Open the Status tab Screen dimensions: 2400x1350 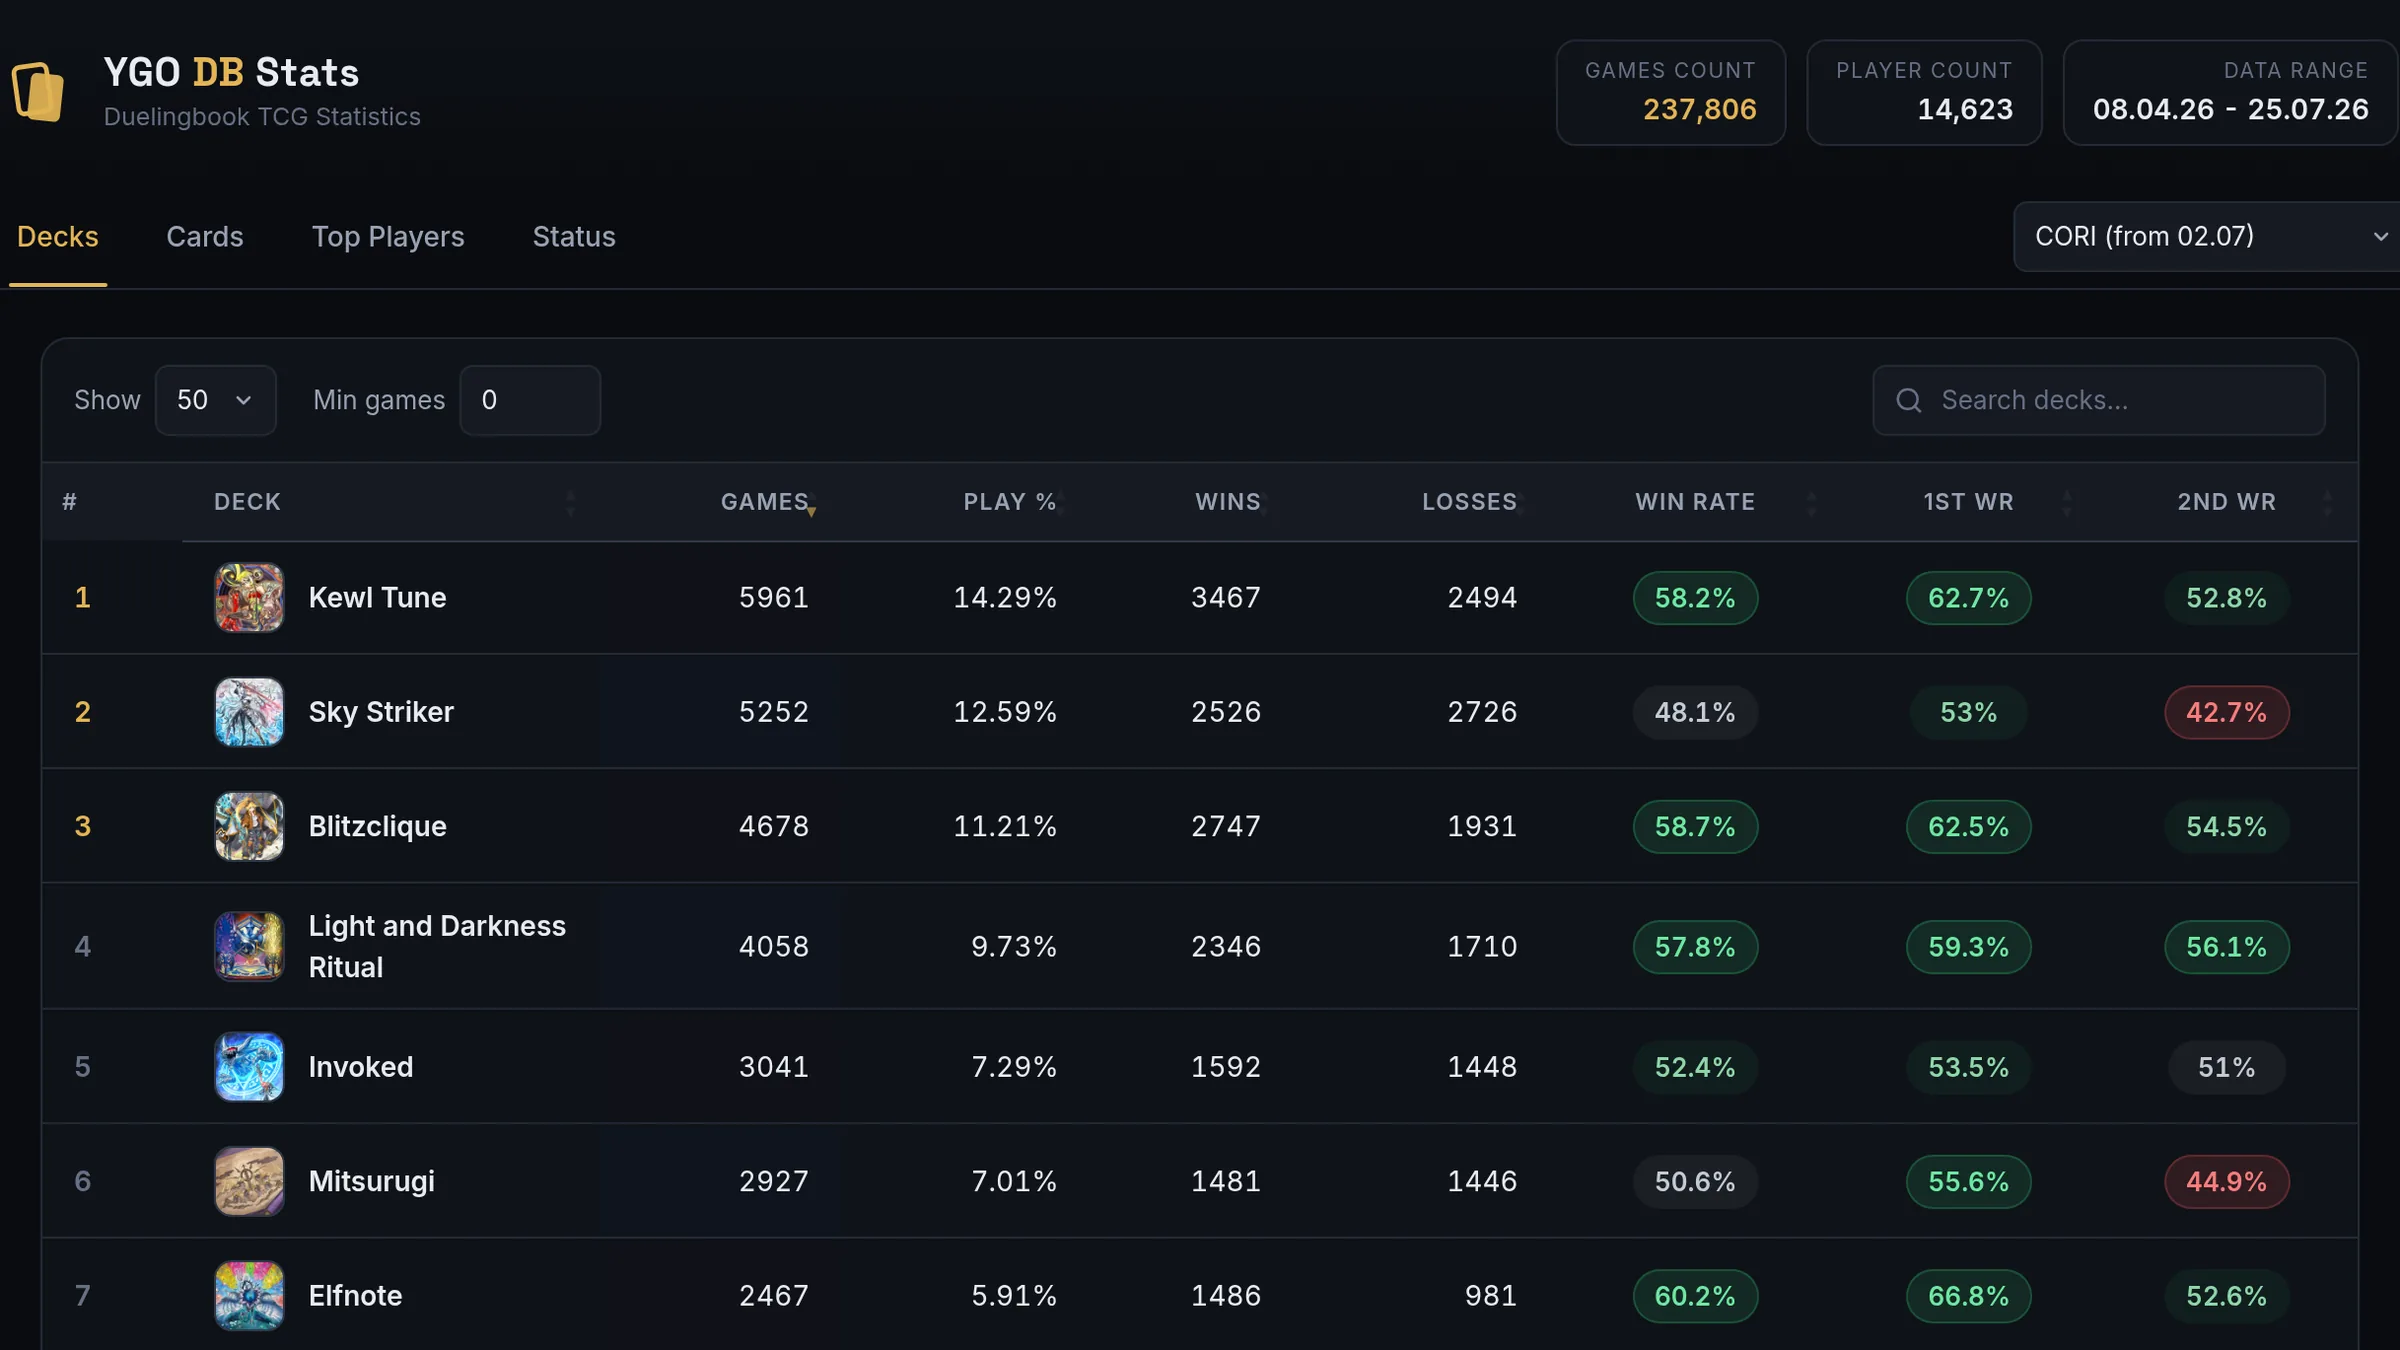click(x=574, y=237)
